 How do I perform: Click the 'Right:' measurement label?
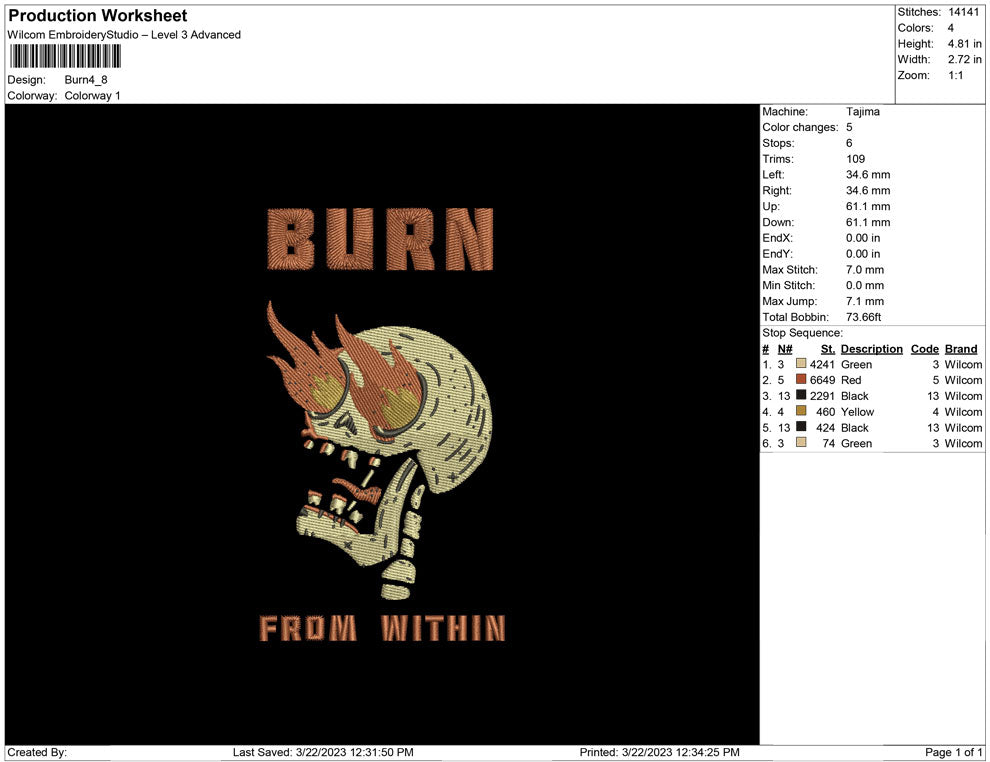click(777, 190)
